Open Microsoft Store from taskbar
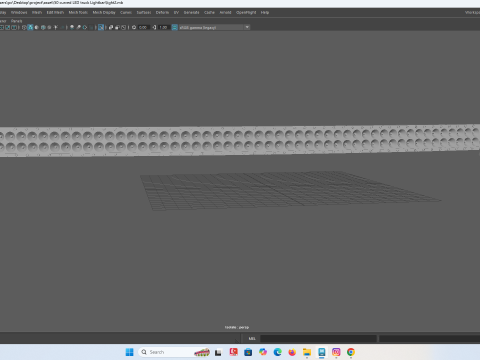 248,352
